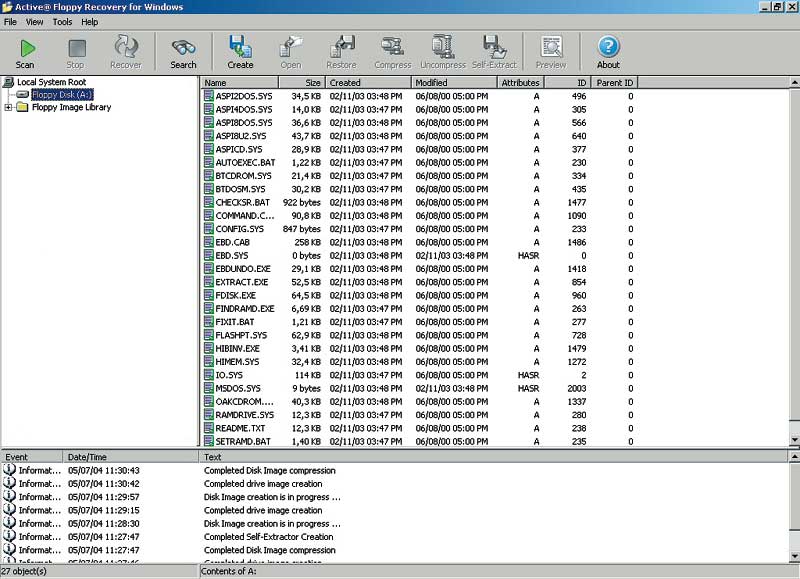This screenshot has height=579, width=800.
Task: Select the EXTRACT.EXE file name
Action: [241, 282]
